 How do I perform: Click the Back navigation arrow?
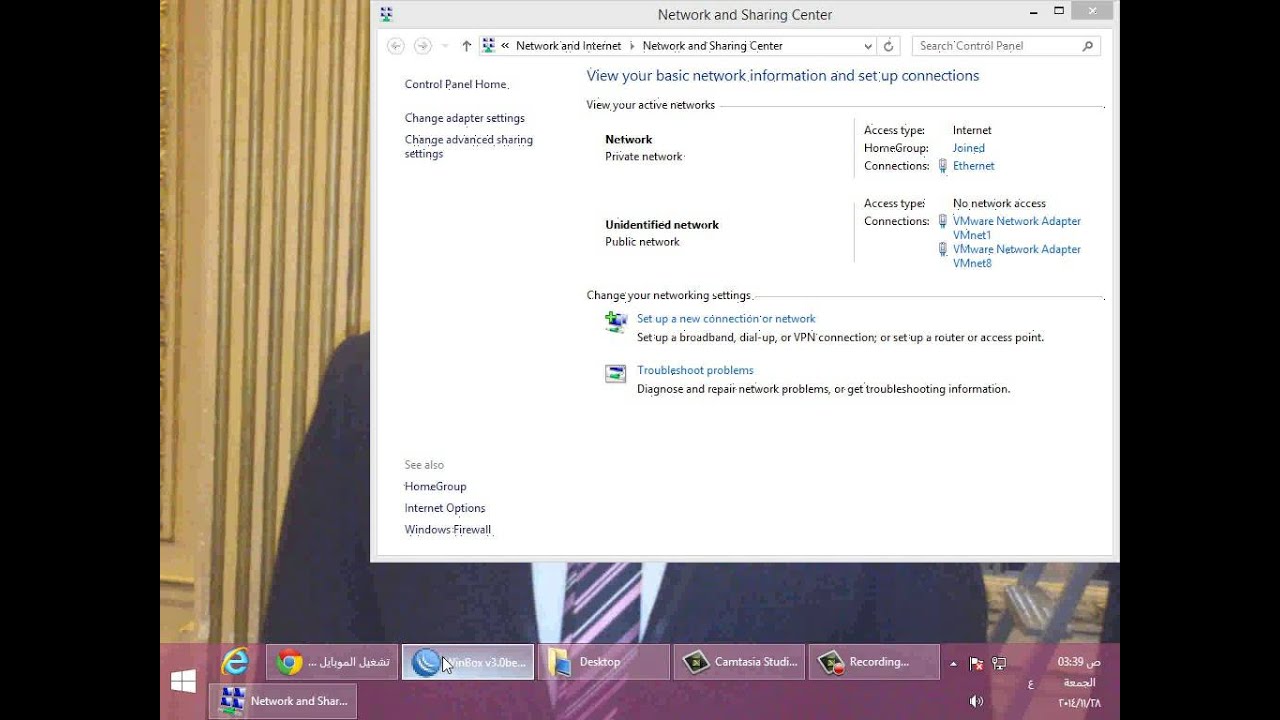(x=395, y=46)
